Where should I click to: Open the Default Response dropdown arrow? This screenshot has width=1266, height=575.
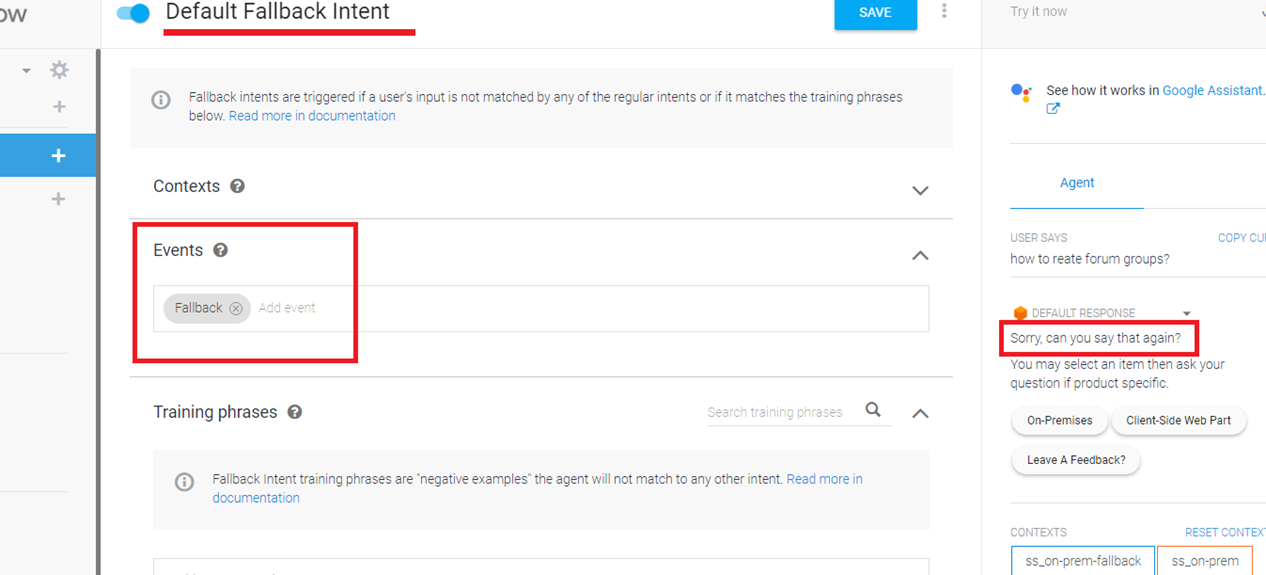click(x=1187, y=313)
